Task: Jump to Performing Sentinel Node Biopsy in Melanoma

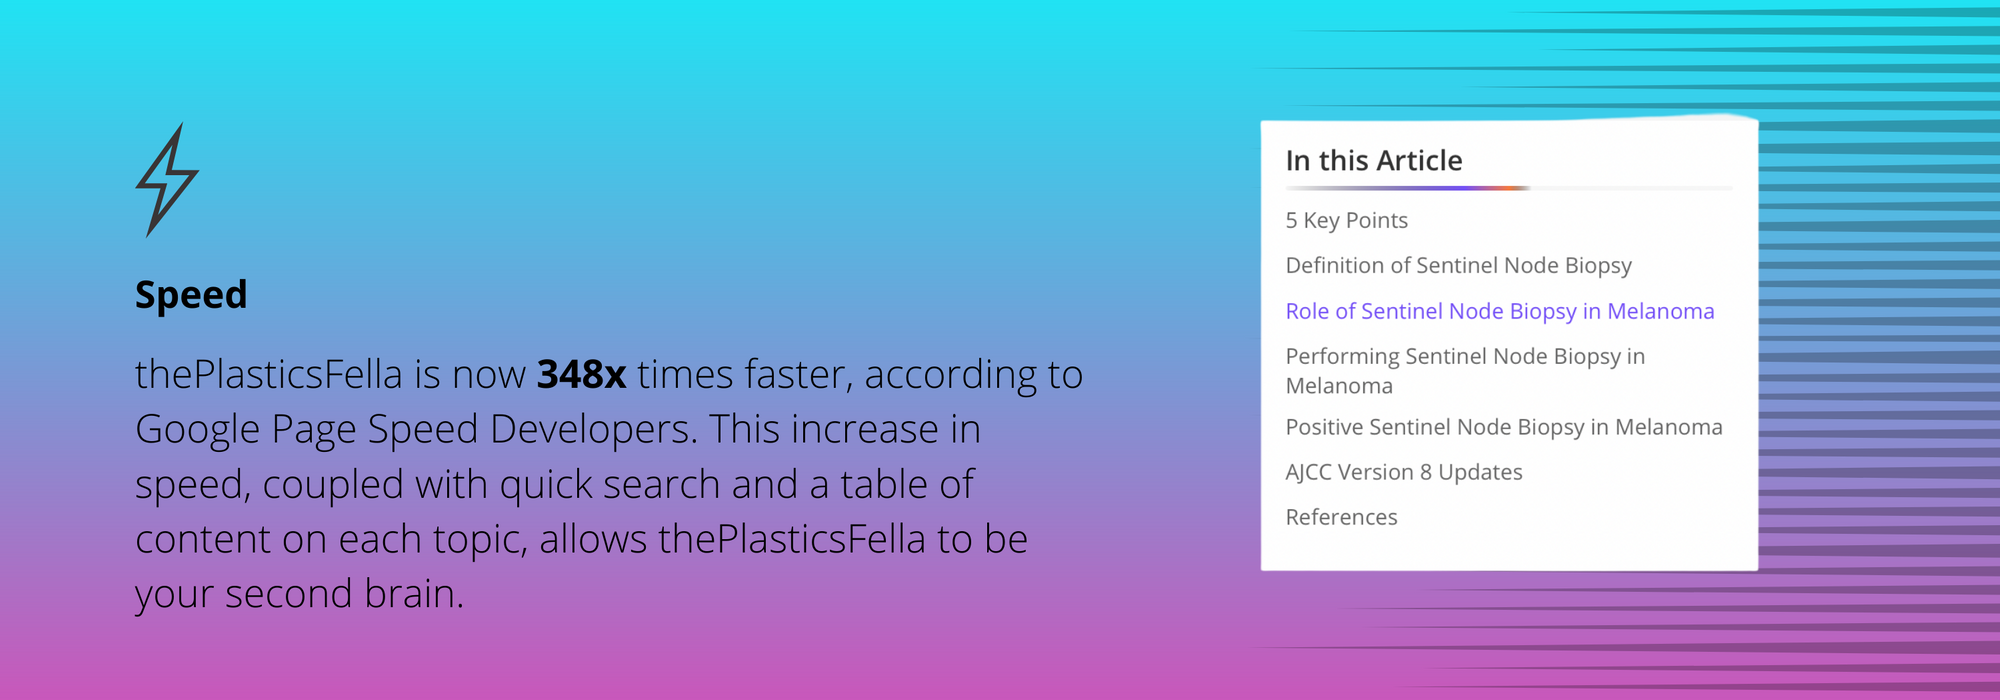Action: pyautogui.click(x=1465, y=371)
